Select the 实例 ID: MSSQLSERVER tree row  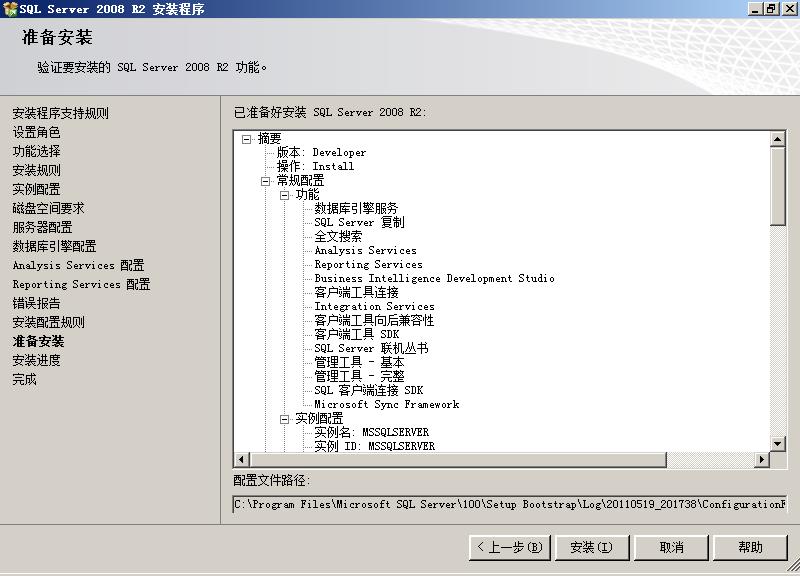[374, 446]
